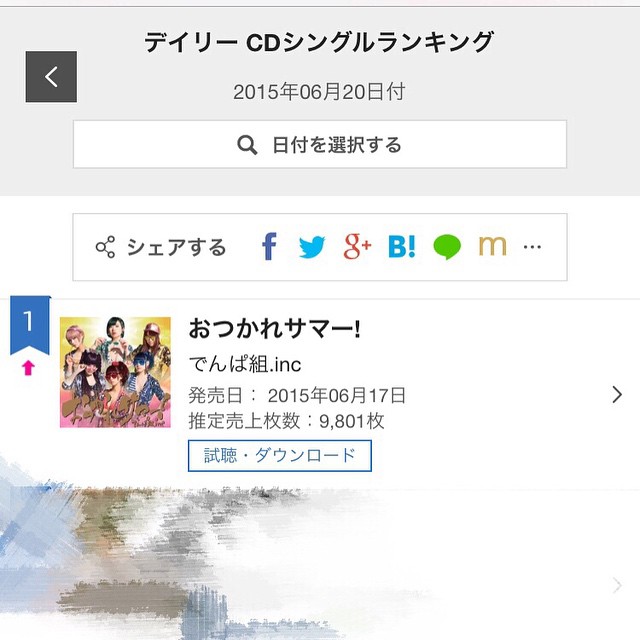
Task: Open 日付を選択する date picker
Action: tap(320, 145)
